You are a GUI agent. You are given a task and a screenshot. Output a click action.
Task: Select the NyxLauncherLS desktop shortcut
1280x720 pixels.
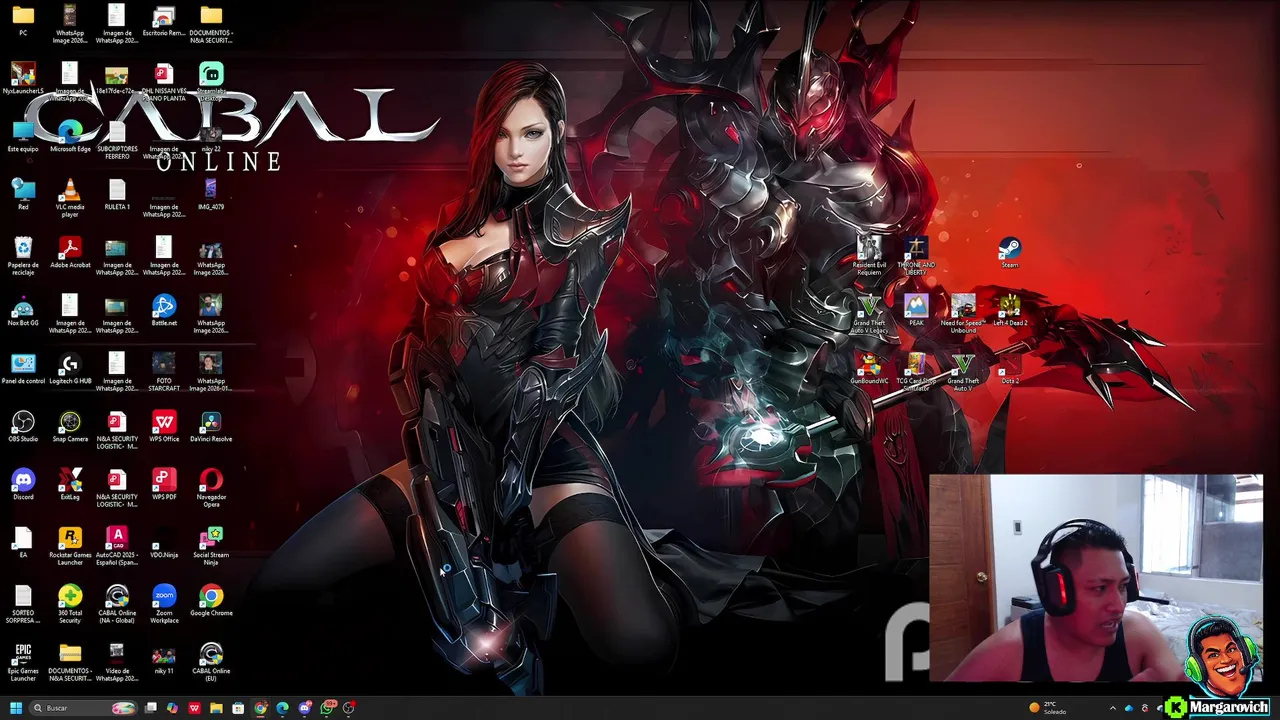click(23, 78)
